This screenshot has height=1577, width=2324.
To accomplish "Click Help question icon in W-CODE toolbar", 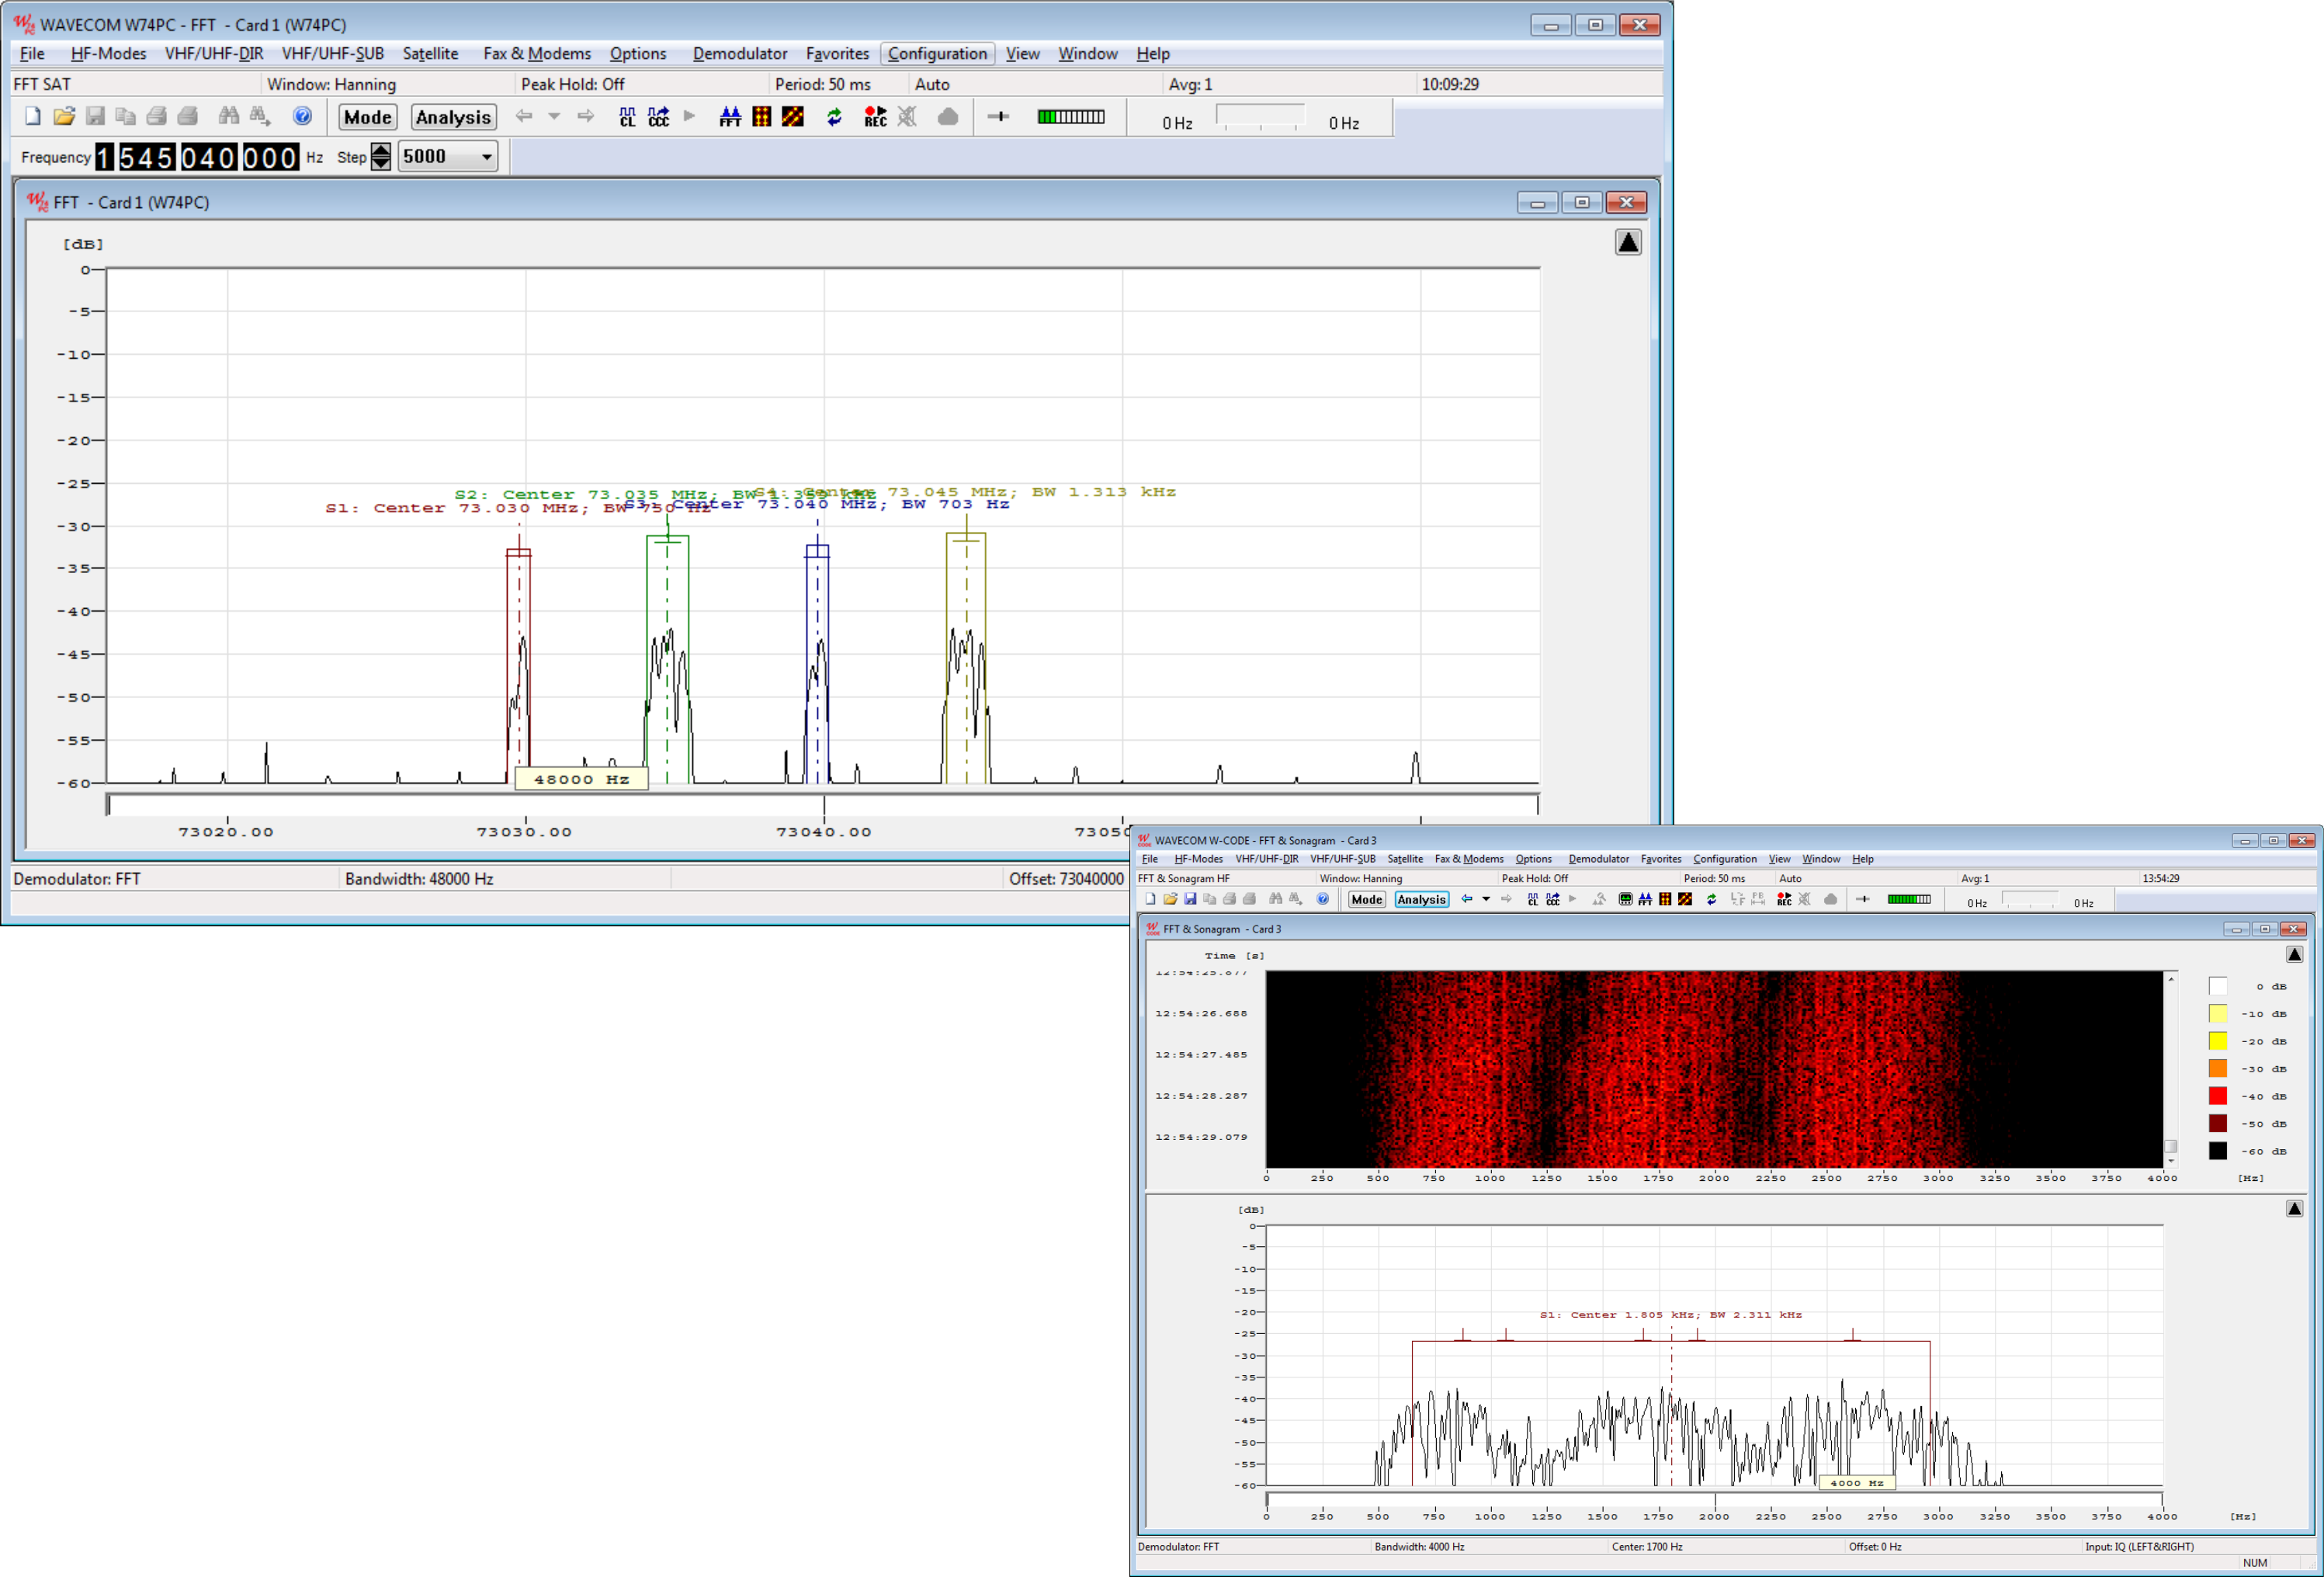I will [1323, 899].
